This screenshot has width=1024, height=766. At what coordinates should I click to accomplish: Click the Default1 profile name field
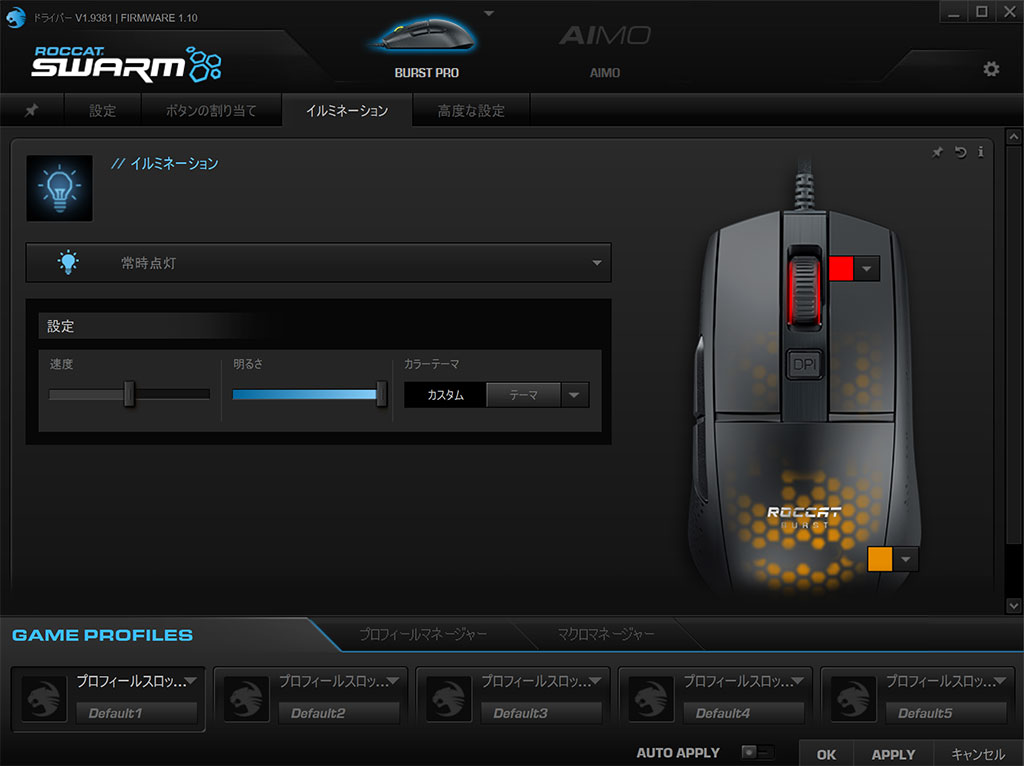point(136,713)
